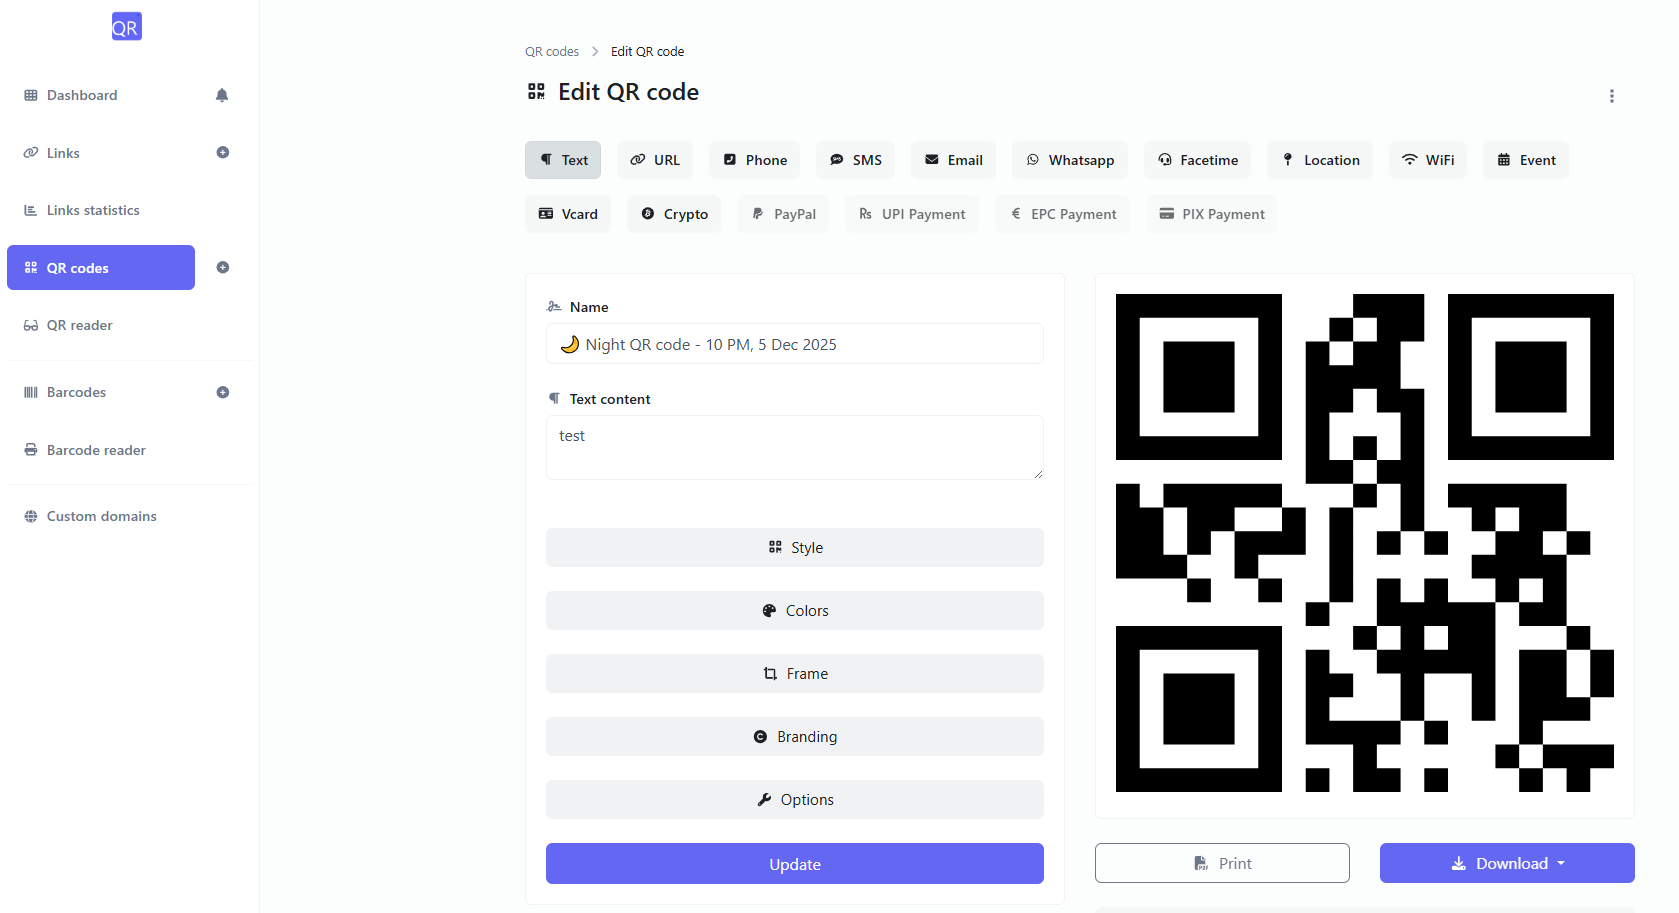Viewport: 1679px width, 913px height.
Task: Open the Colors customization panel
Action: click(x=794, y=610)
